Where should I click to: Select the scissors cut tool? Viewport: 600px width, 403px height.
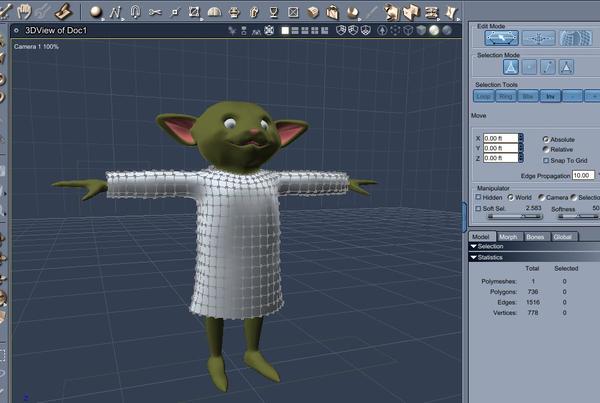point(155,12)
